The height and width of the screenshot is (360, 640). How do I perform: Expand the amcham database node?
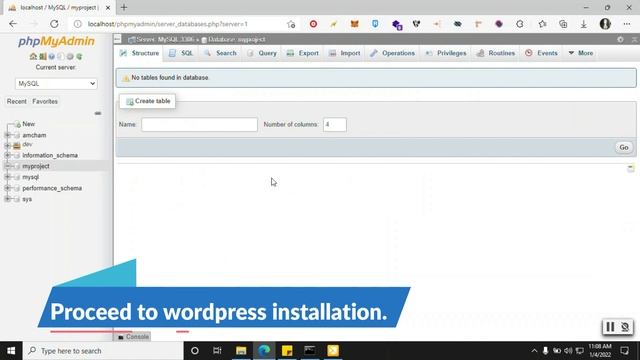pyautogui.click(x=7, y=135)
